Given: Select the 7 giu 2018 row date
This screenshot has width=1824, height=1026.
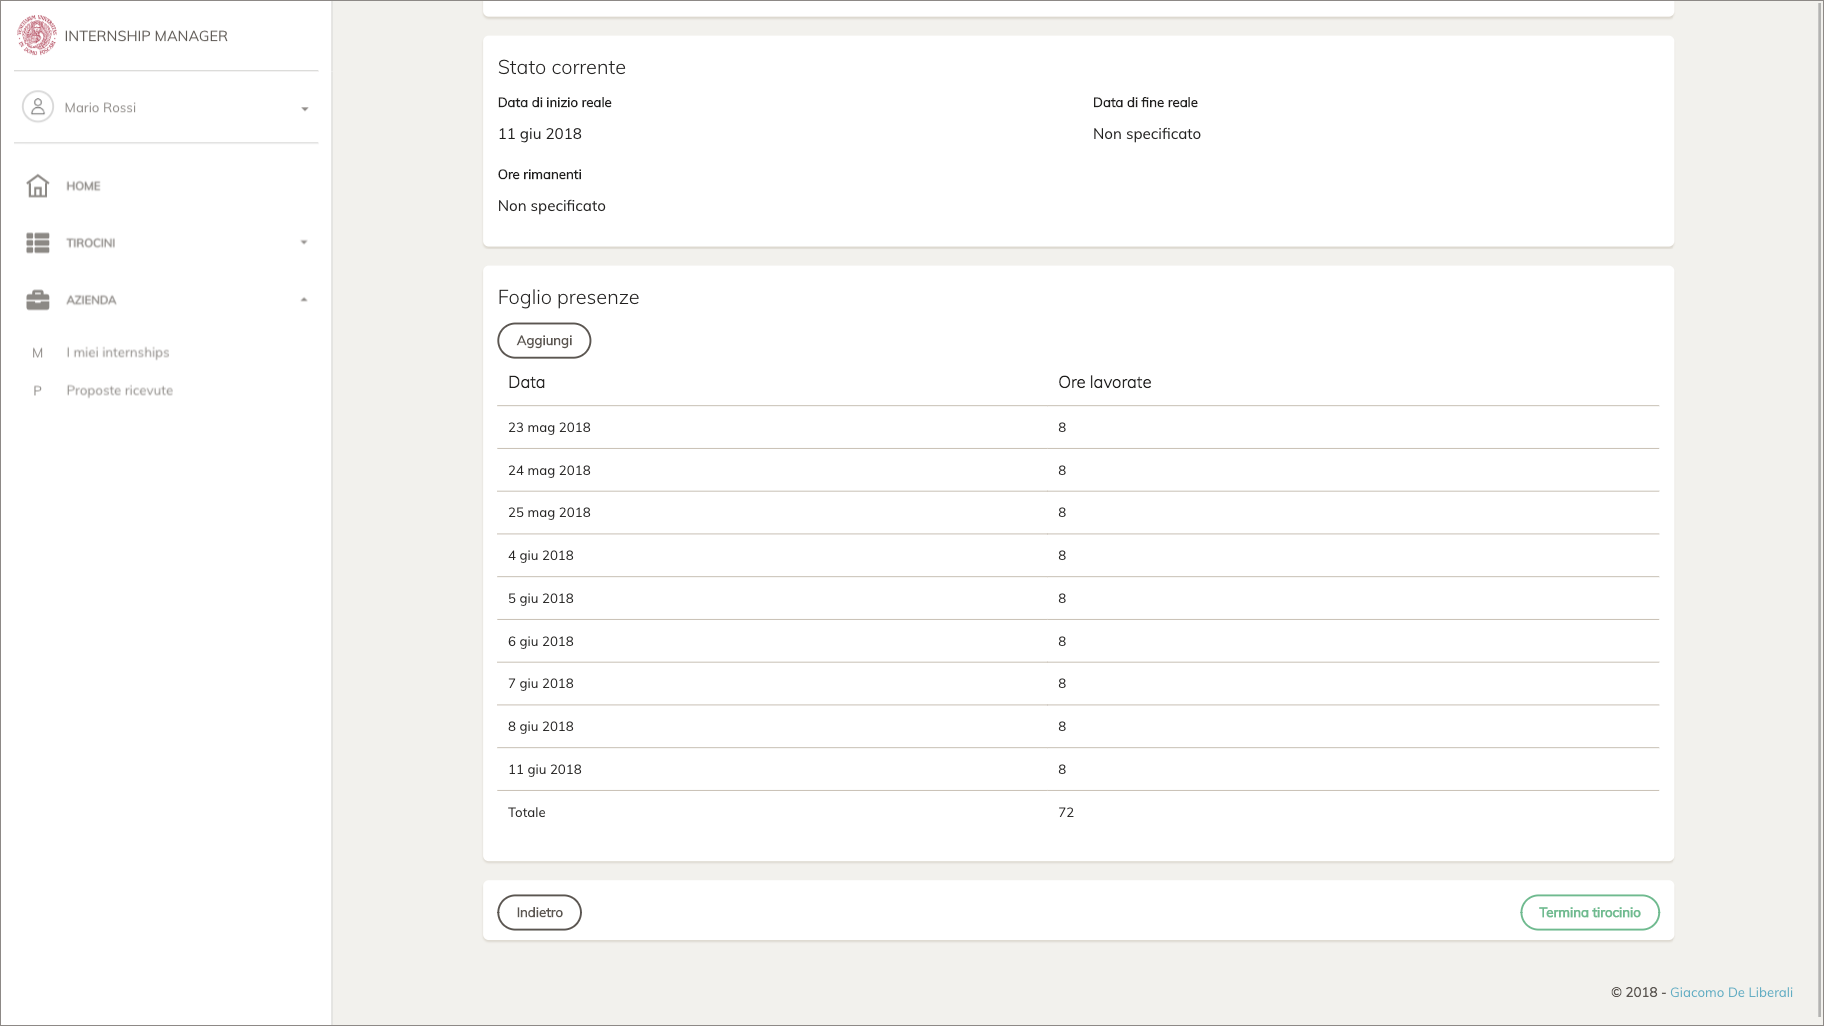Looking at the screenshot, I should pyautogui.click(x=541, y=684).
